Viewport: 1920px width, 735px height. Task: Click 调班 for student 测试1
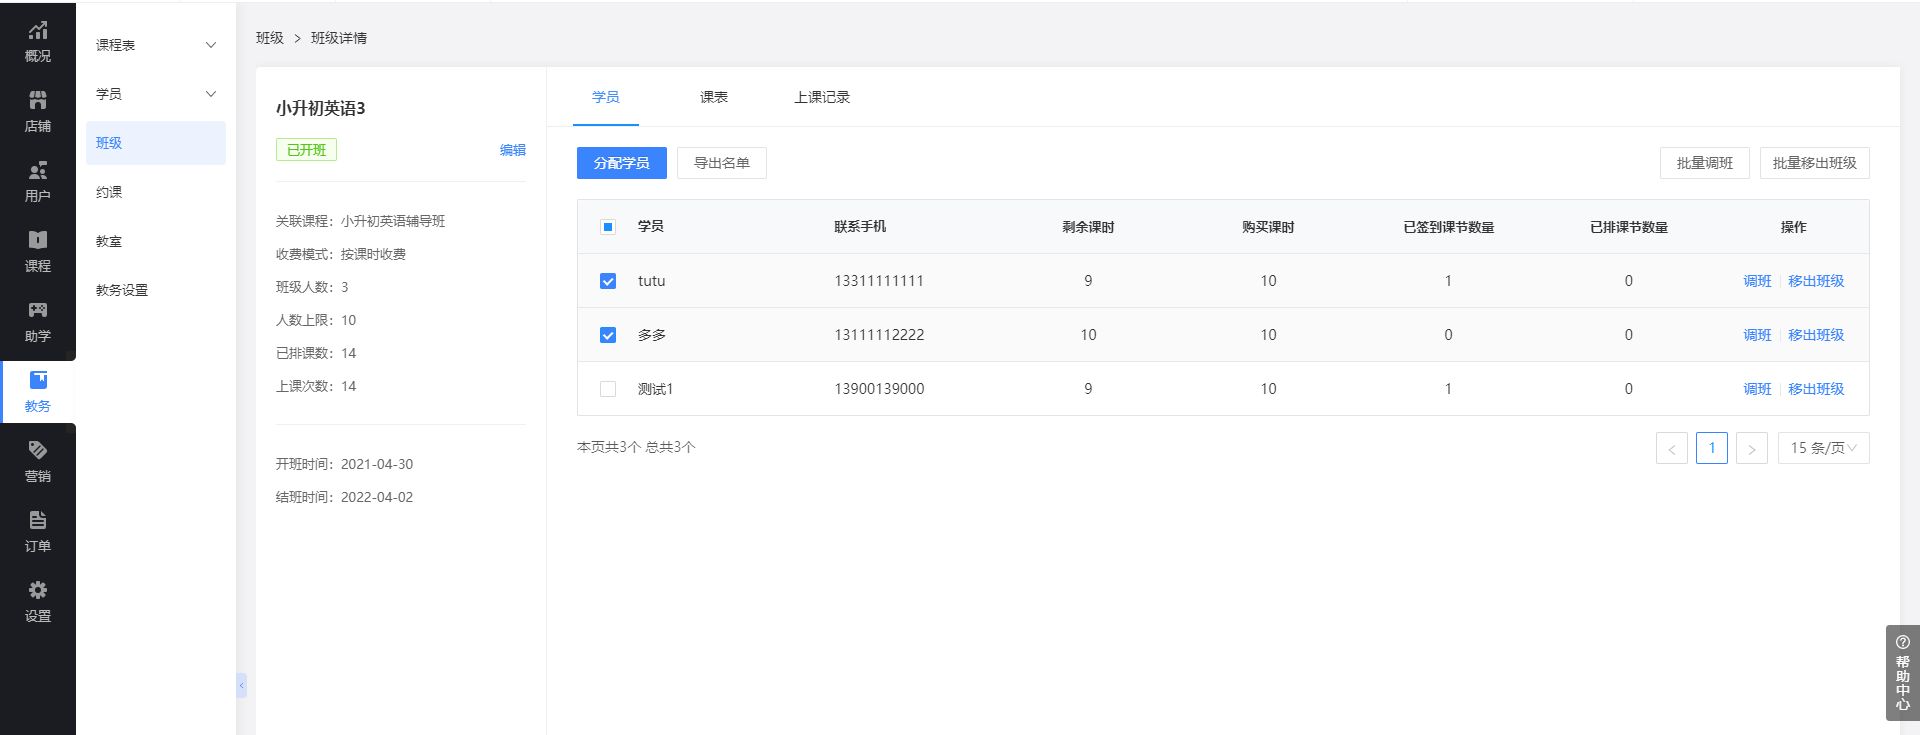click(x=1757, y=389)
